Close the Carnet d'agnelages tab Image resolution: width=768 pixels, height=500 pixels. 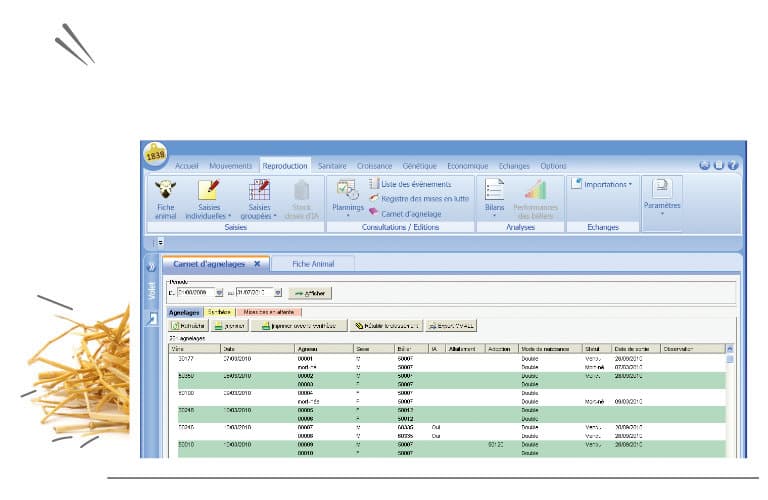tap(257, 264)
